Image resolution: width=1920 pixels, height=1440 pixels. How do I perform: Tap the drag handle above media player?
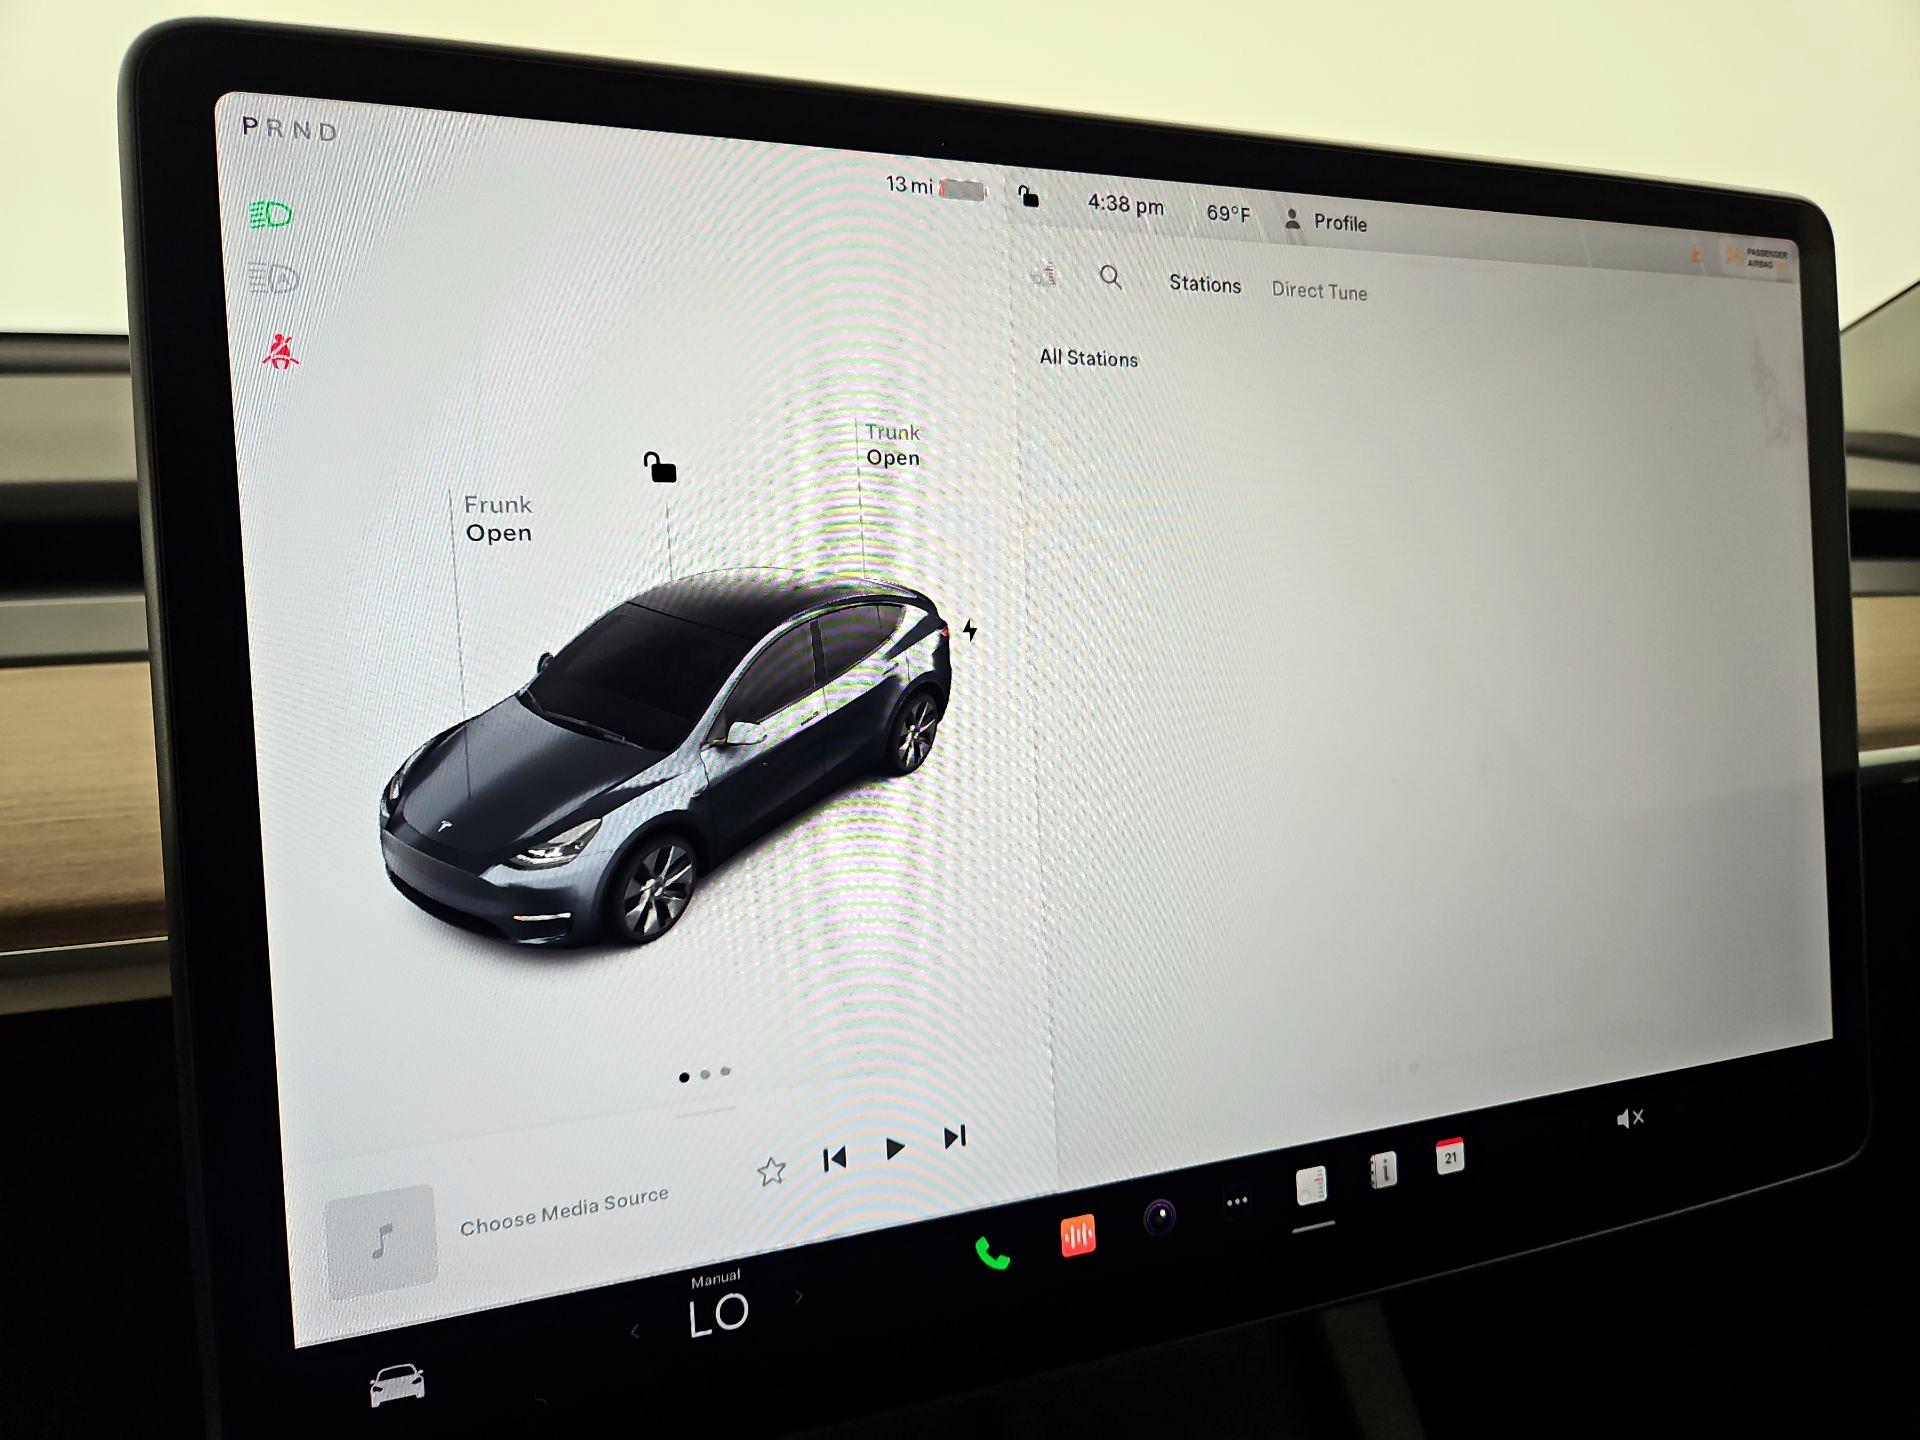point(706,1110)
